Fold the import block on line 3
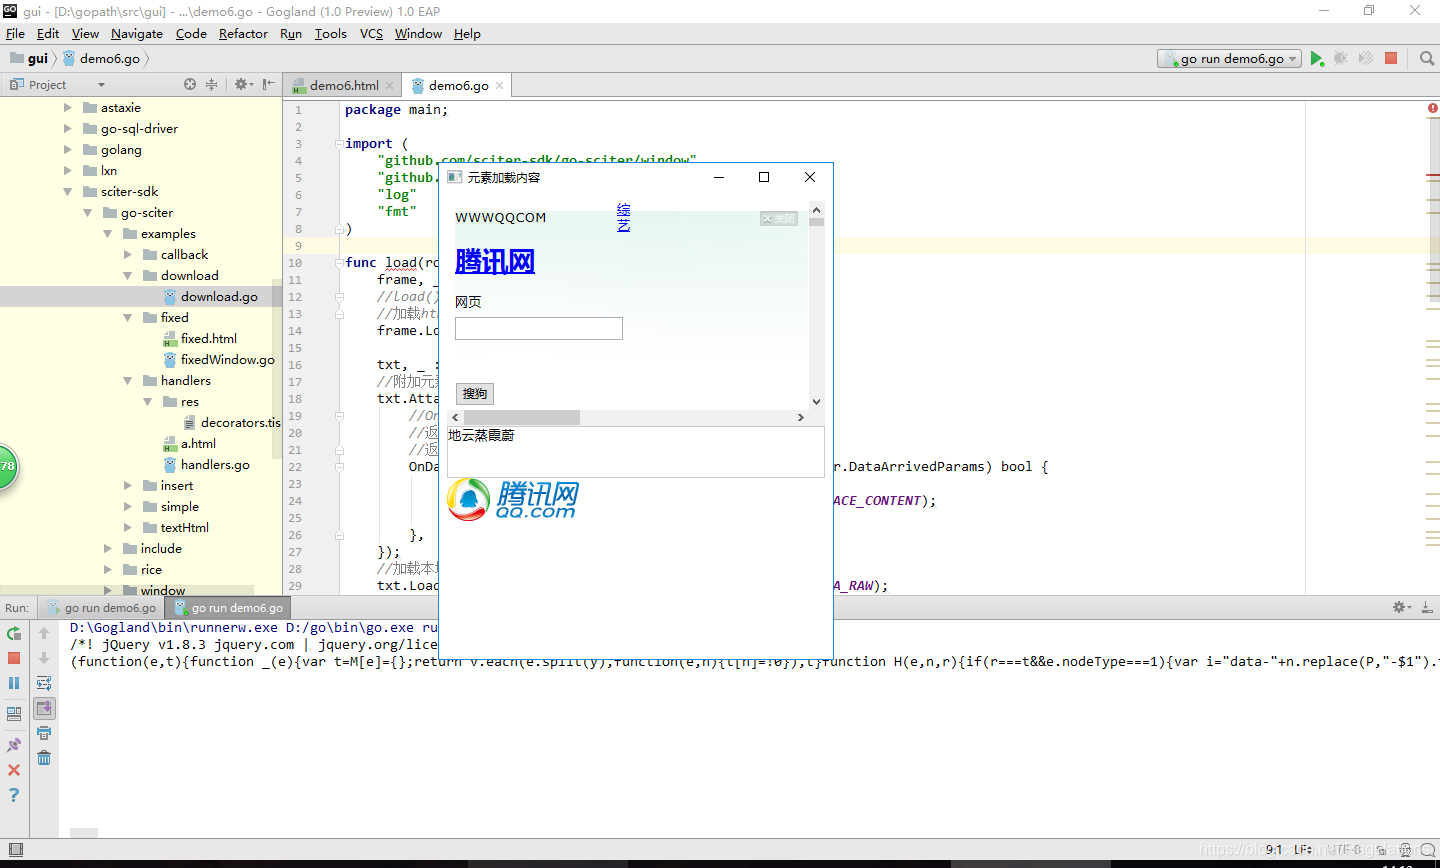Image resolution: width=1440 pixels, height=868 pixels. pyautogui.click(x=339, y=144)
